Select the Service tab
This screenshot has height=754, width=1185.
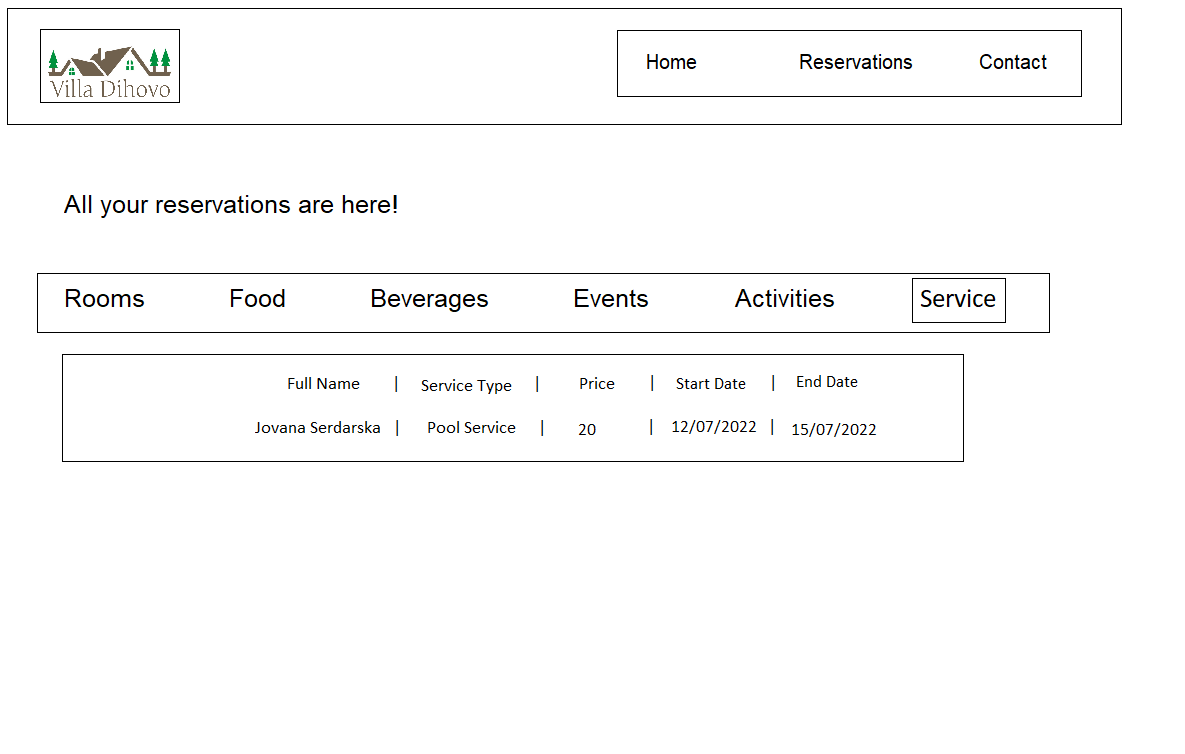pos(958,300)
